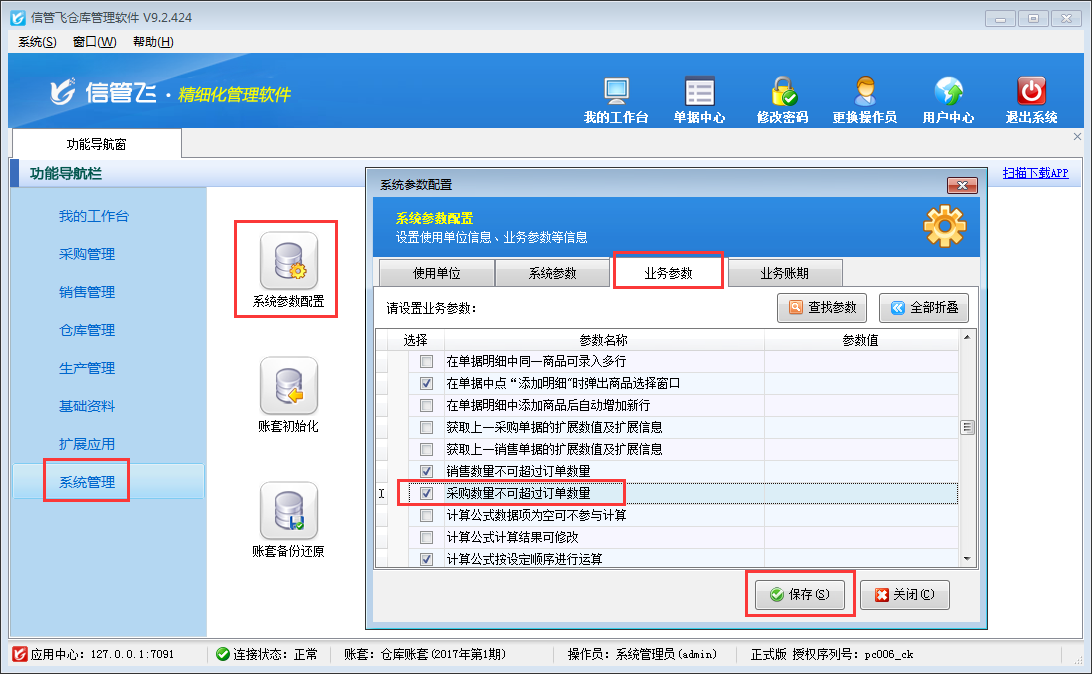The image size is (1092, 674).
Task: Switch to the 系统参数 tab
Action: tap(552, 273)
